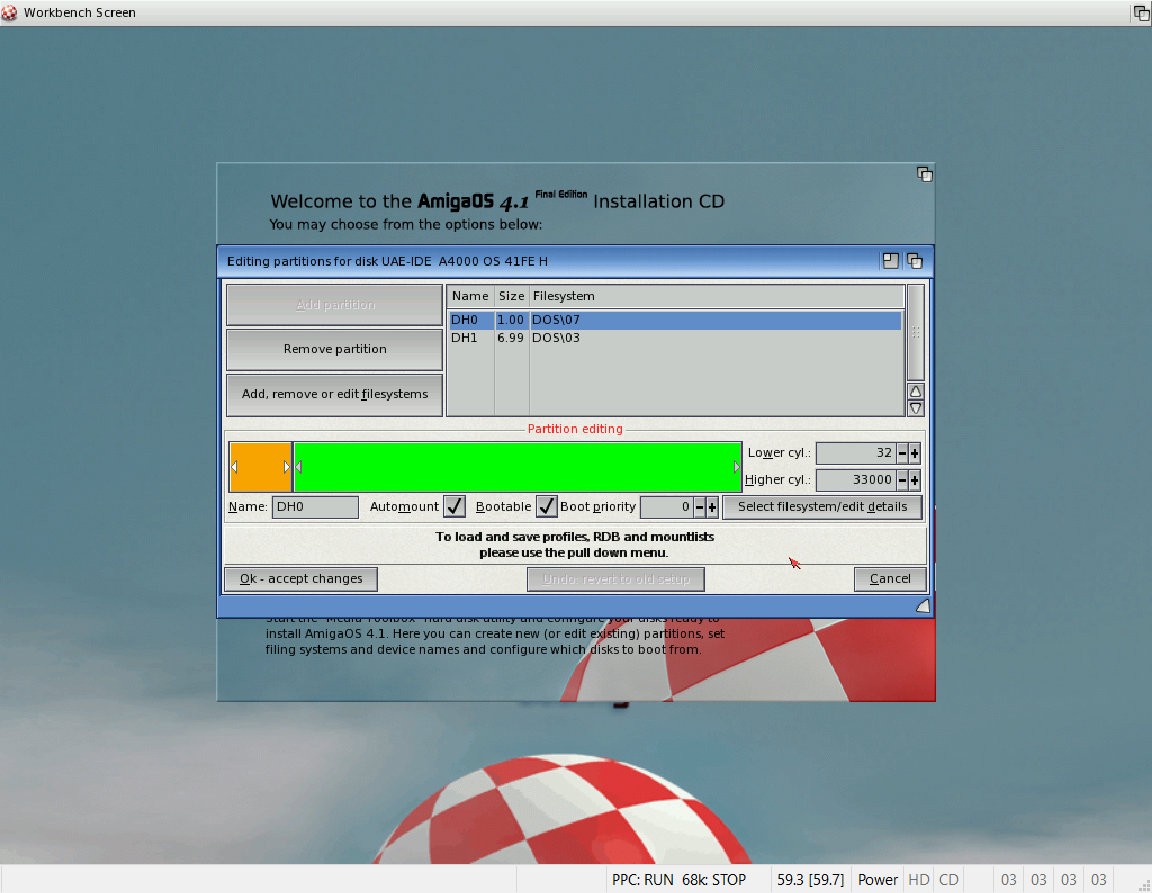Click right handle of orange partition
Image resolution: width=1152 pixels, height=893 pixels.
(287, 467)
